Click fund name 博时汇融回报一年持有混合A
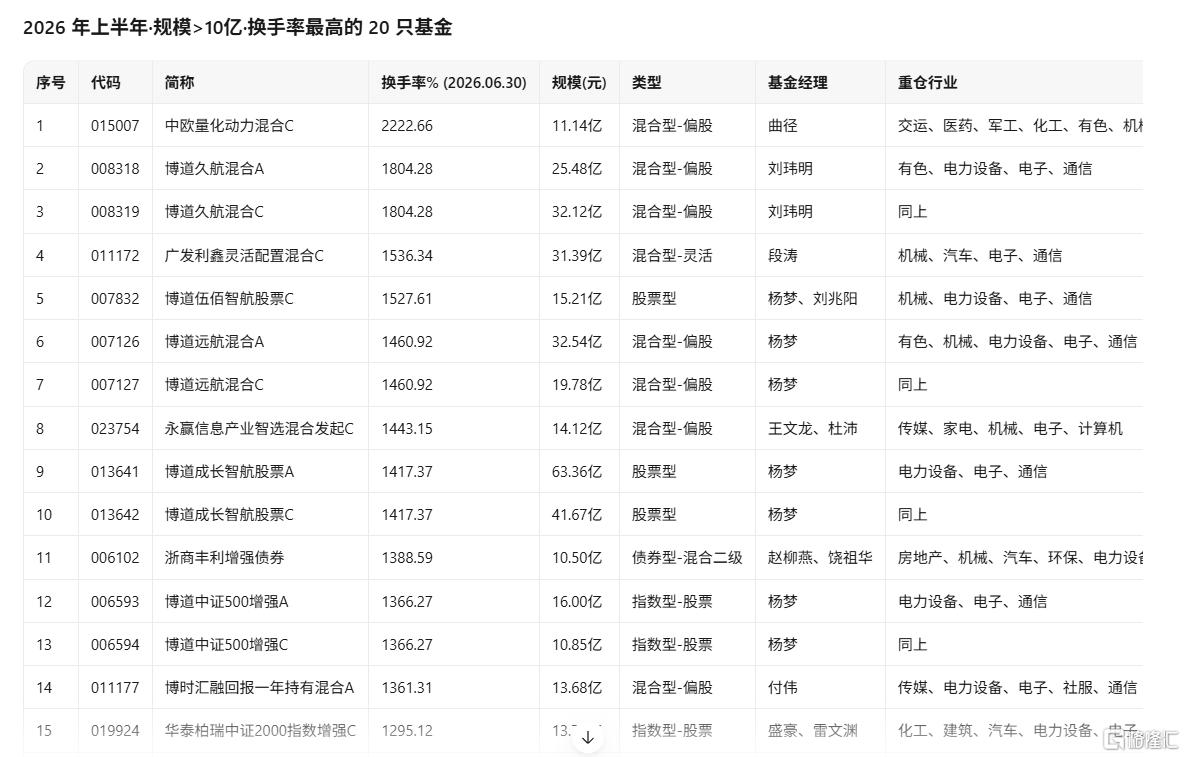 tap(259, 687)
